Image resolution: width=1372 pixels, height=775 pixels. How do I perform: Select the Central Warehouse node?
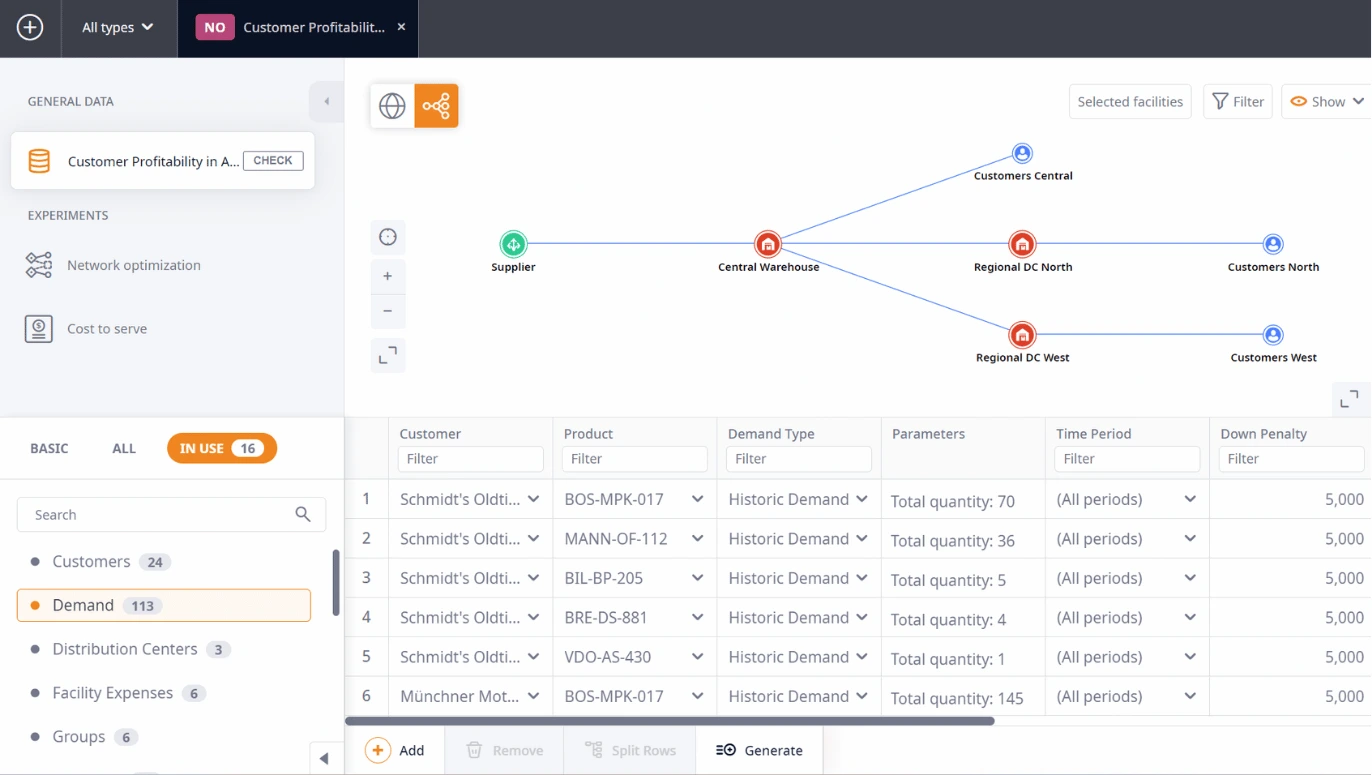tap(768, 243)
